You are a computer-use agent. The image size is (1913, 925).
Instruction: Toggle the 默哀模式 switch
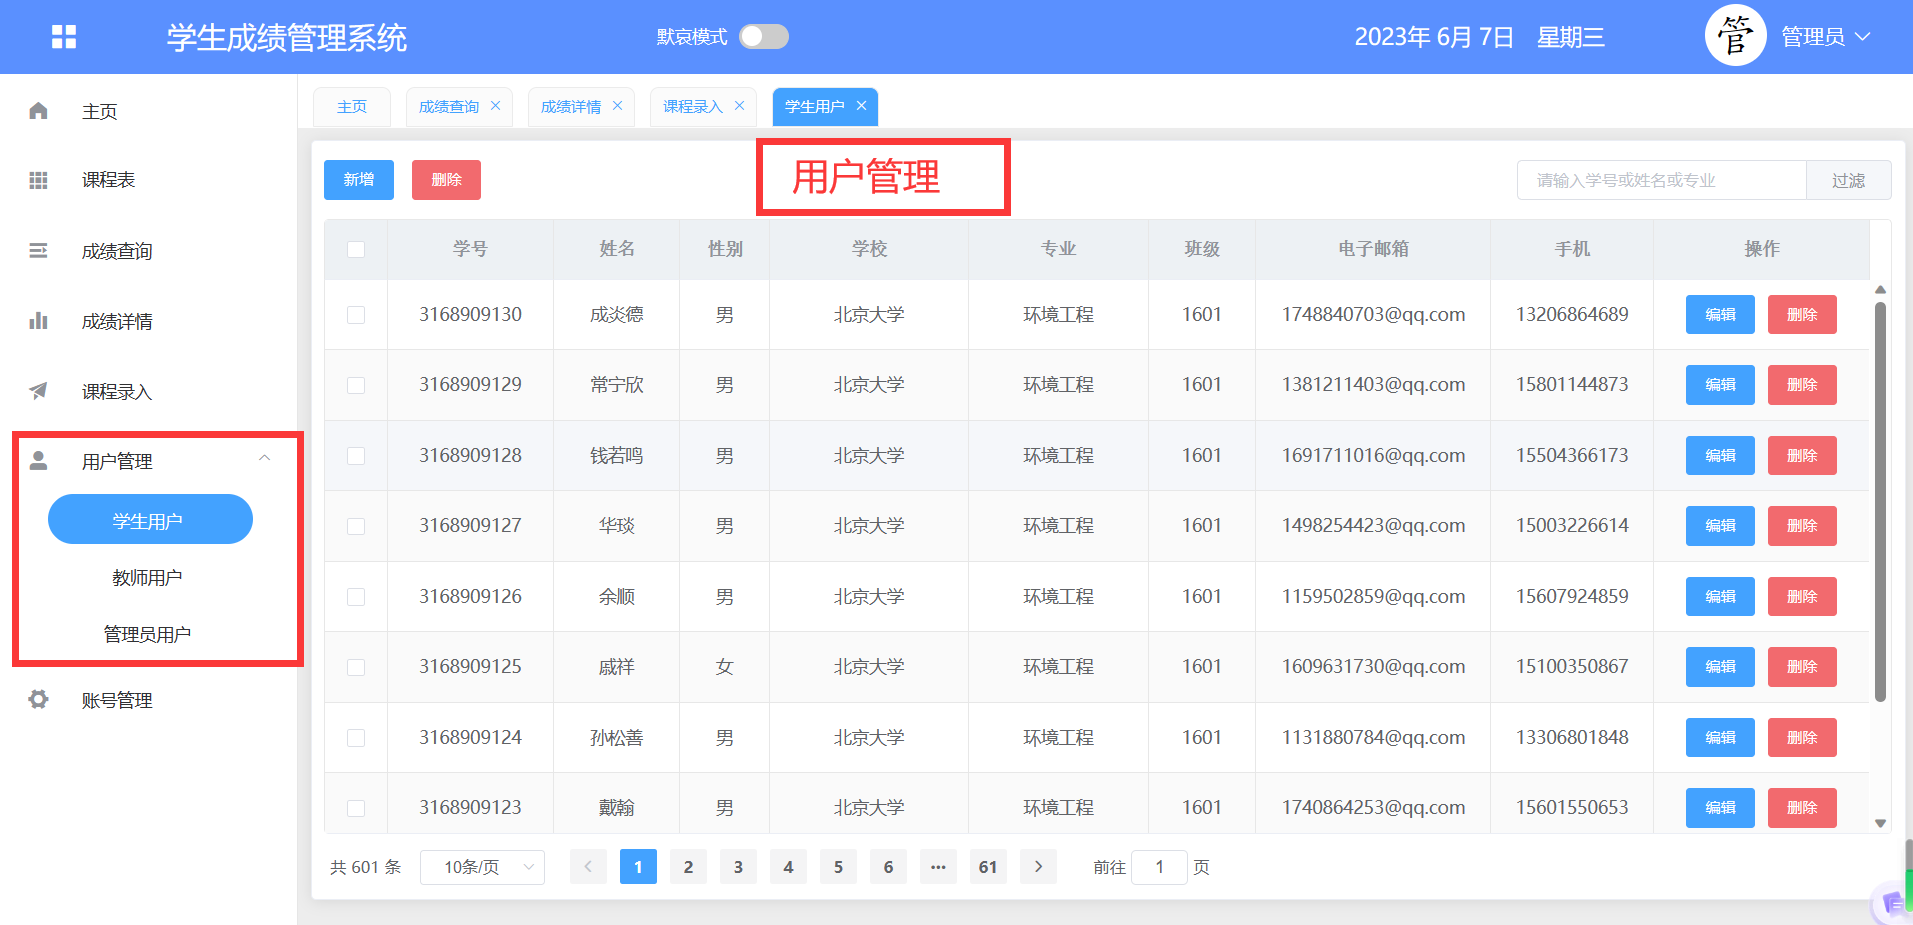[x=764, y=37]
